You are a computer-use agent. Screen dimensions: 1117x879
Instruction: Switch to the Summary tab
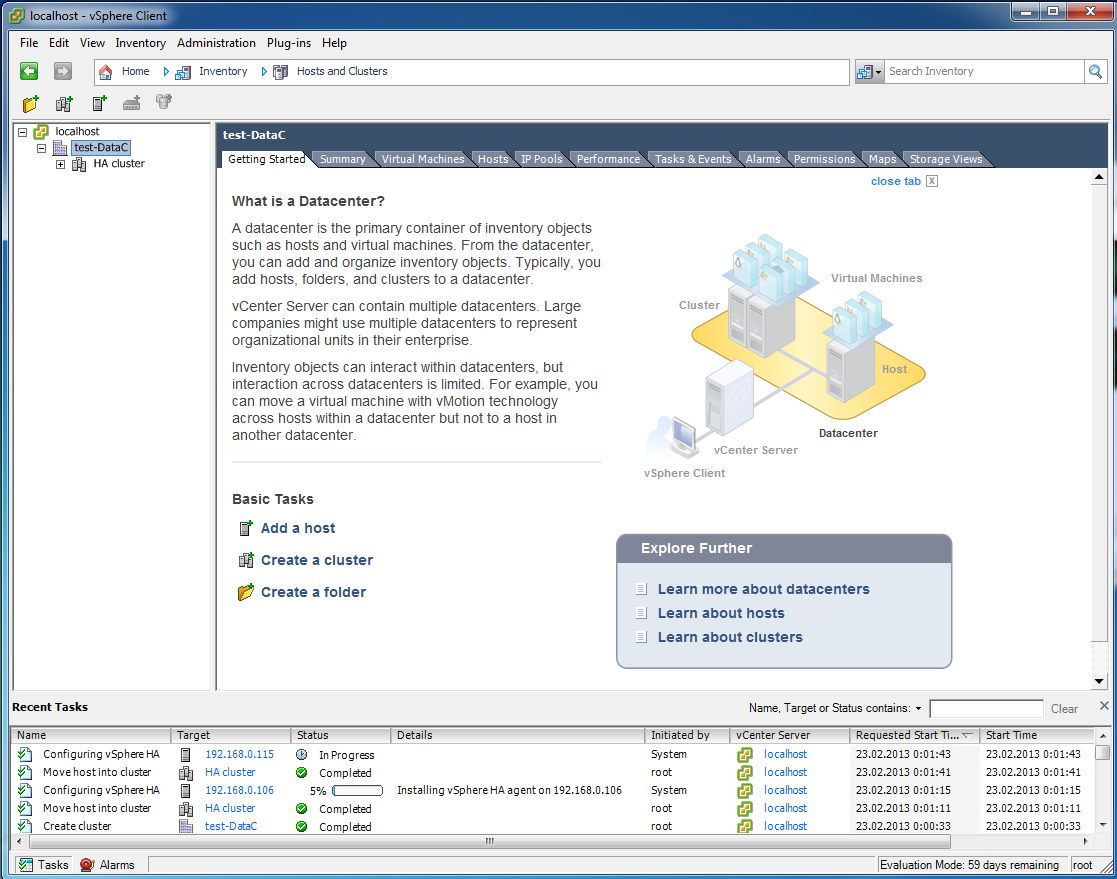coord(342,159)
